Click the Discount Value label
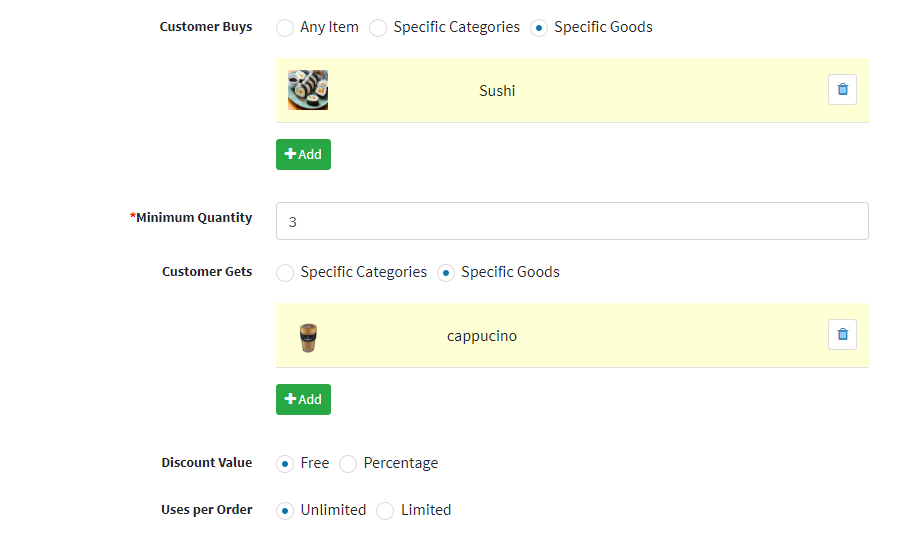The image size is (906, 538). click(x=207, y=462)
